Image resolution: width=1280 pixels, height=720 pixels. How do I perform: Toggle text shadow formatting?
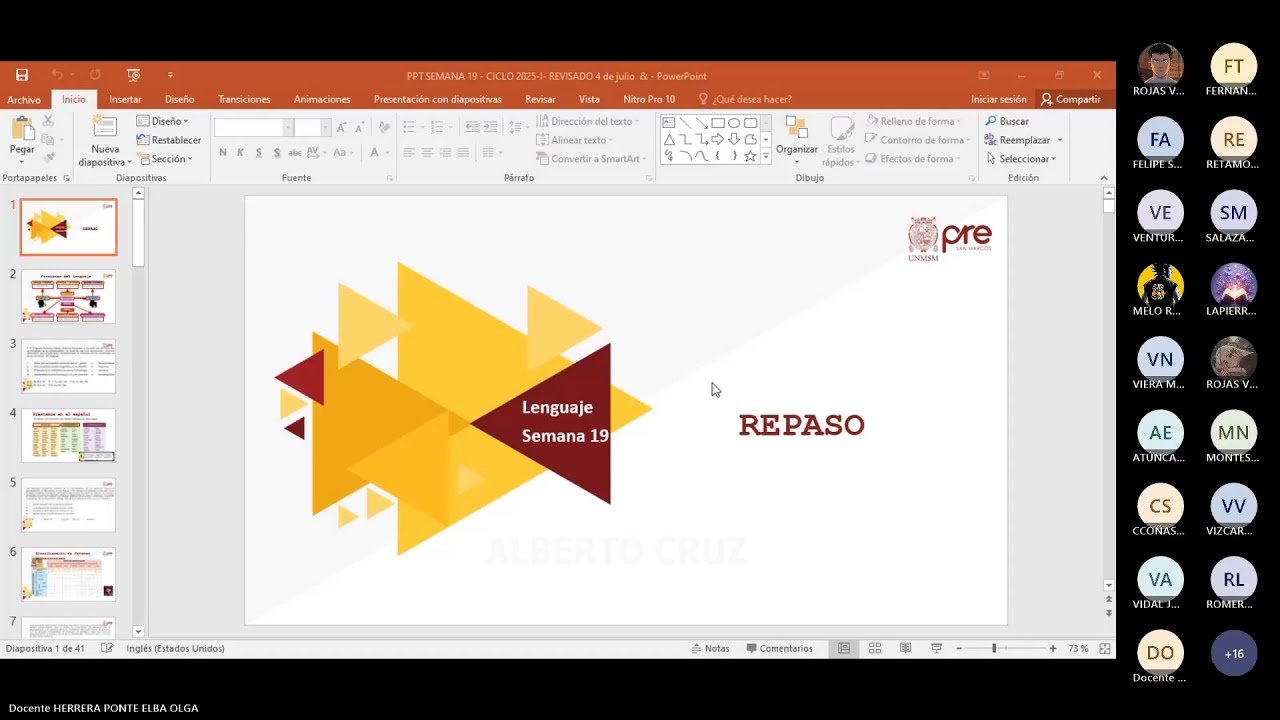(277, 153)
